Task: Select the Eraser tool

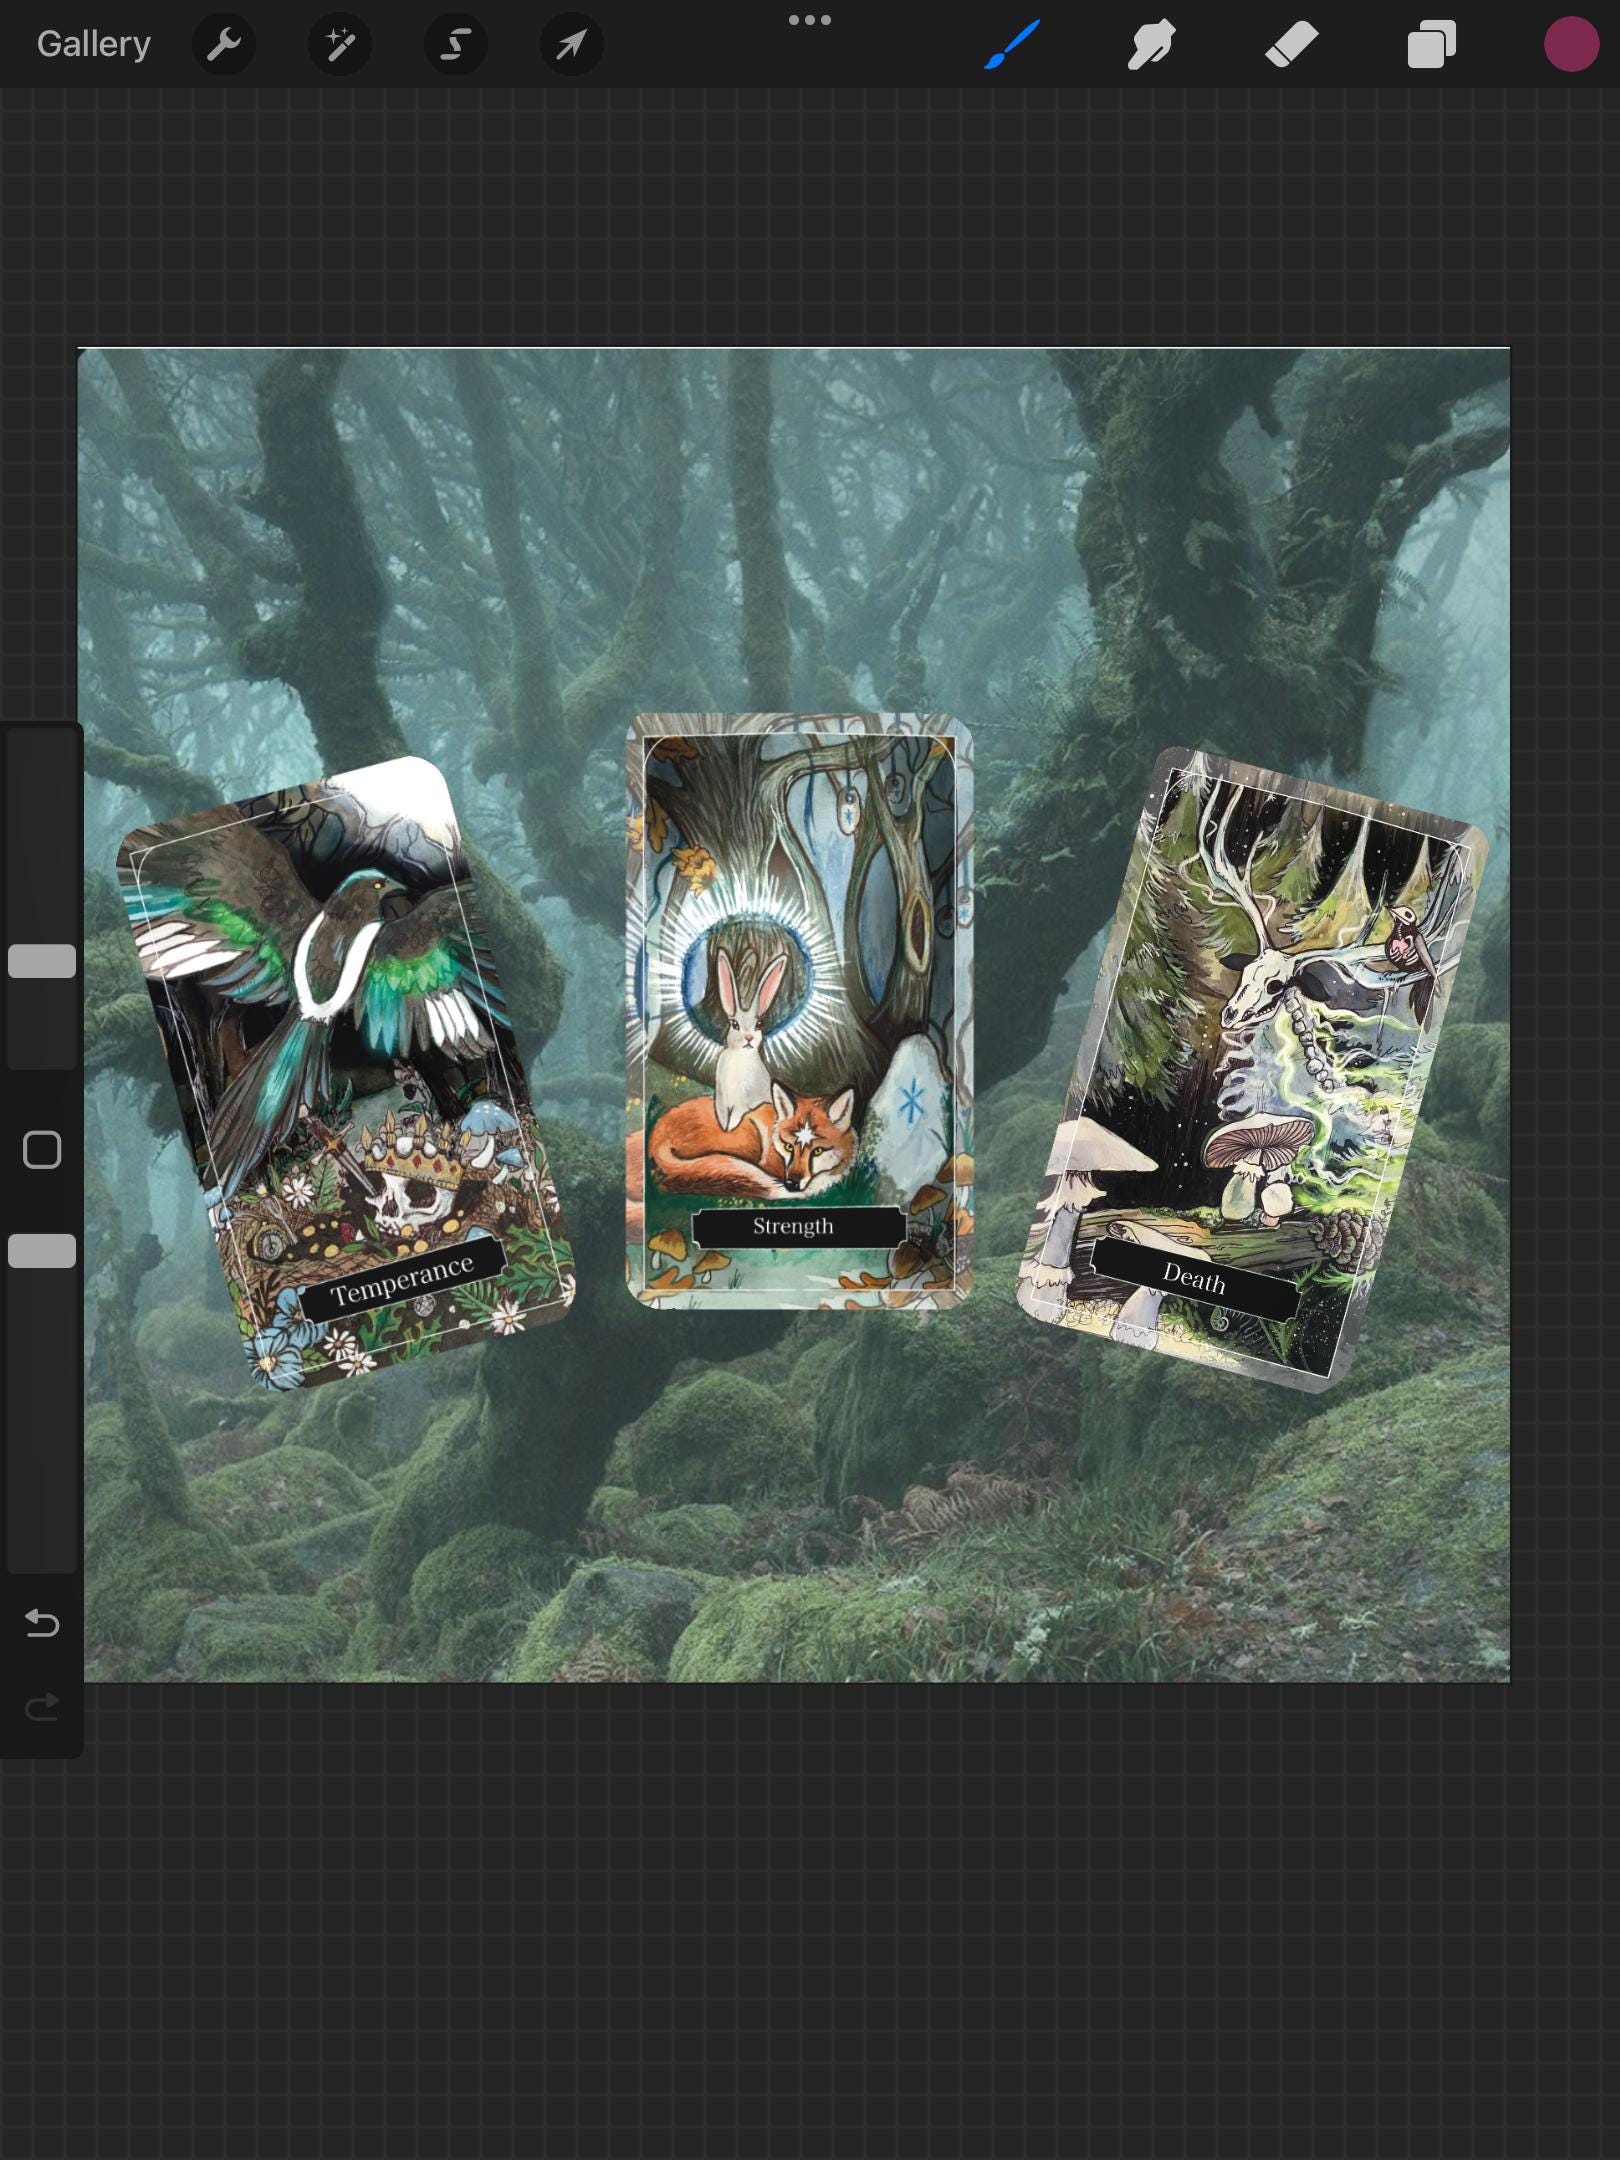Action: [1291, 44]
